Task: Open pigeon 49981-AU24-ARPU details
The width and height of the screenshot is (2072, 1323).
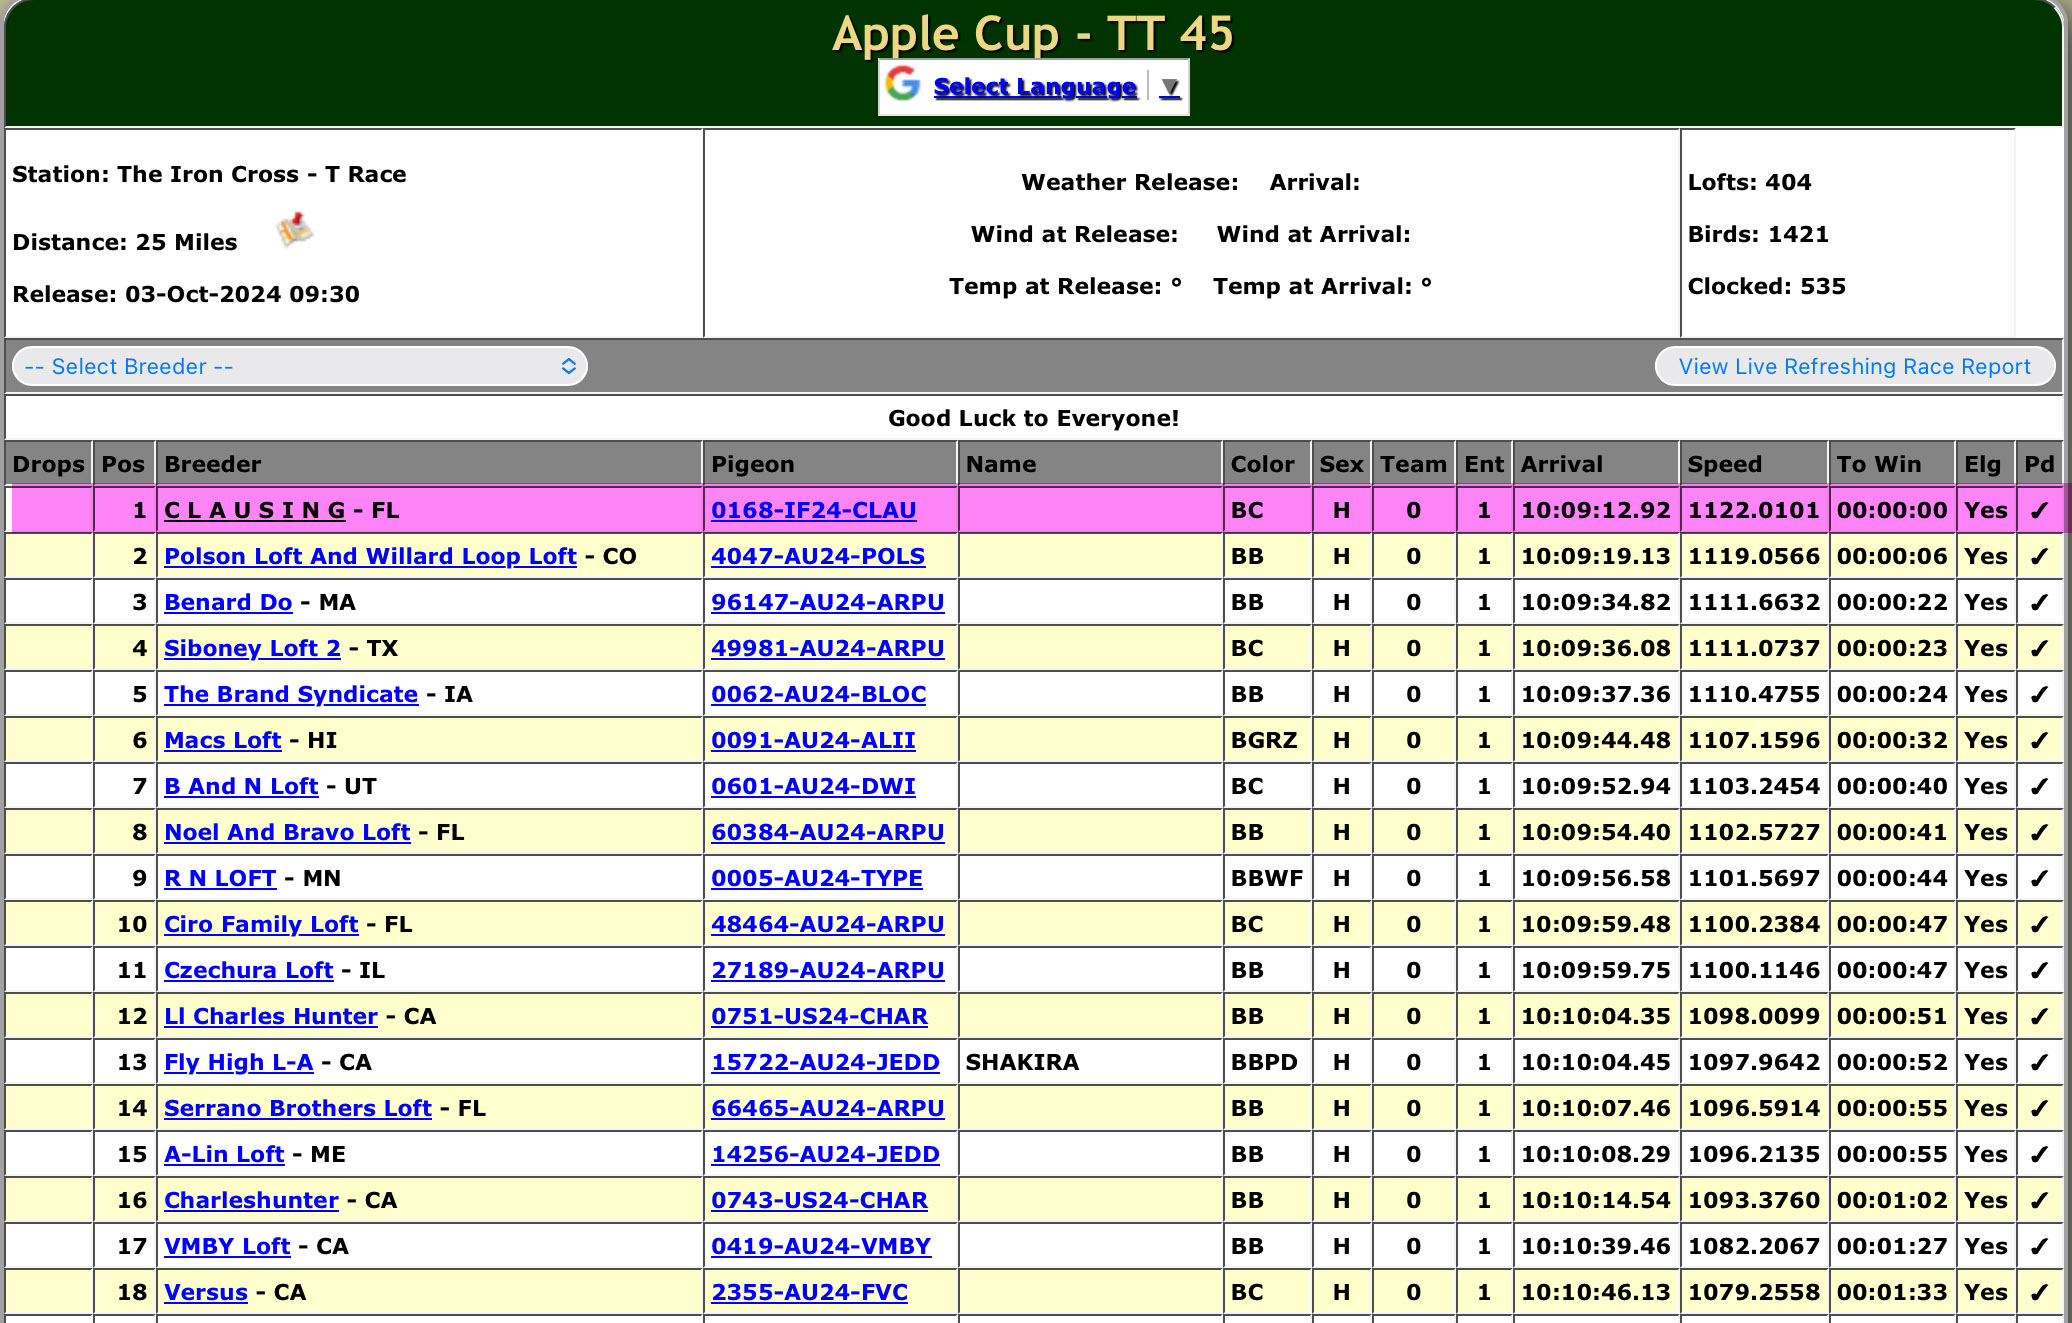Action: click(x=828, y=648)
